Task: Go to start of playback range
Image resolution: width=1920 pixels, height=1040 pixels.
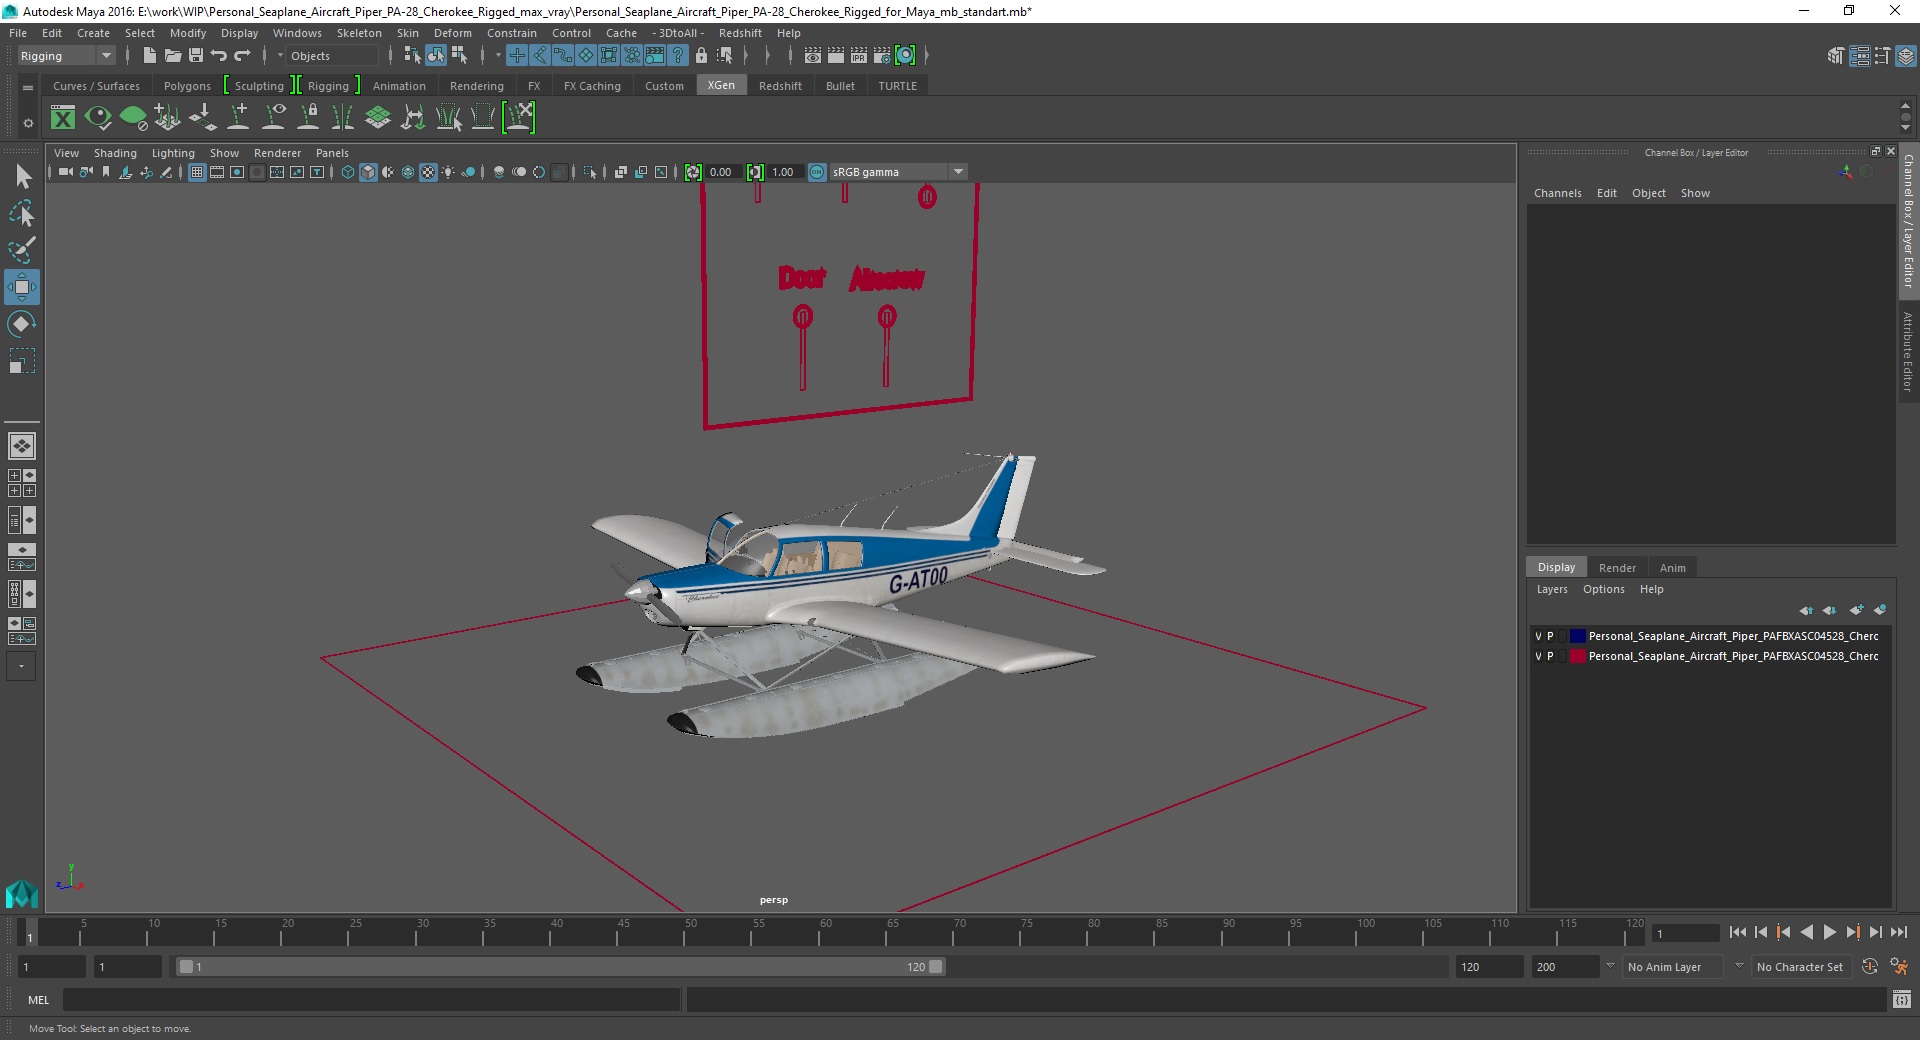Action: (x=1737, y=932)
